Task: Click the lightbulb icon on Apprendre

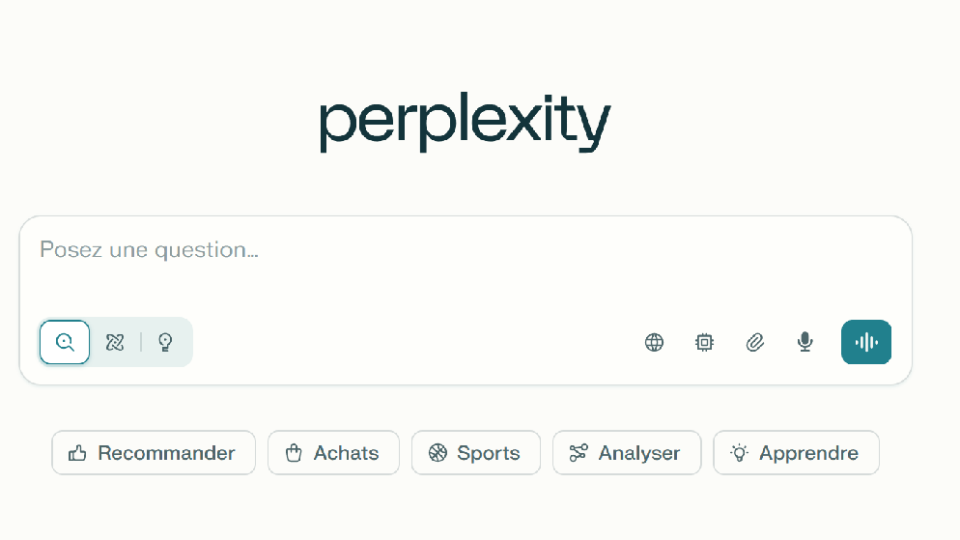Action: click(x=739, y=453)
